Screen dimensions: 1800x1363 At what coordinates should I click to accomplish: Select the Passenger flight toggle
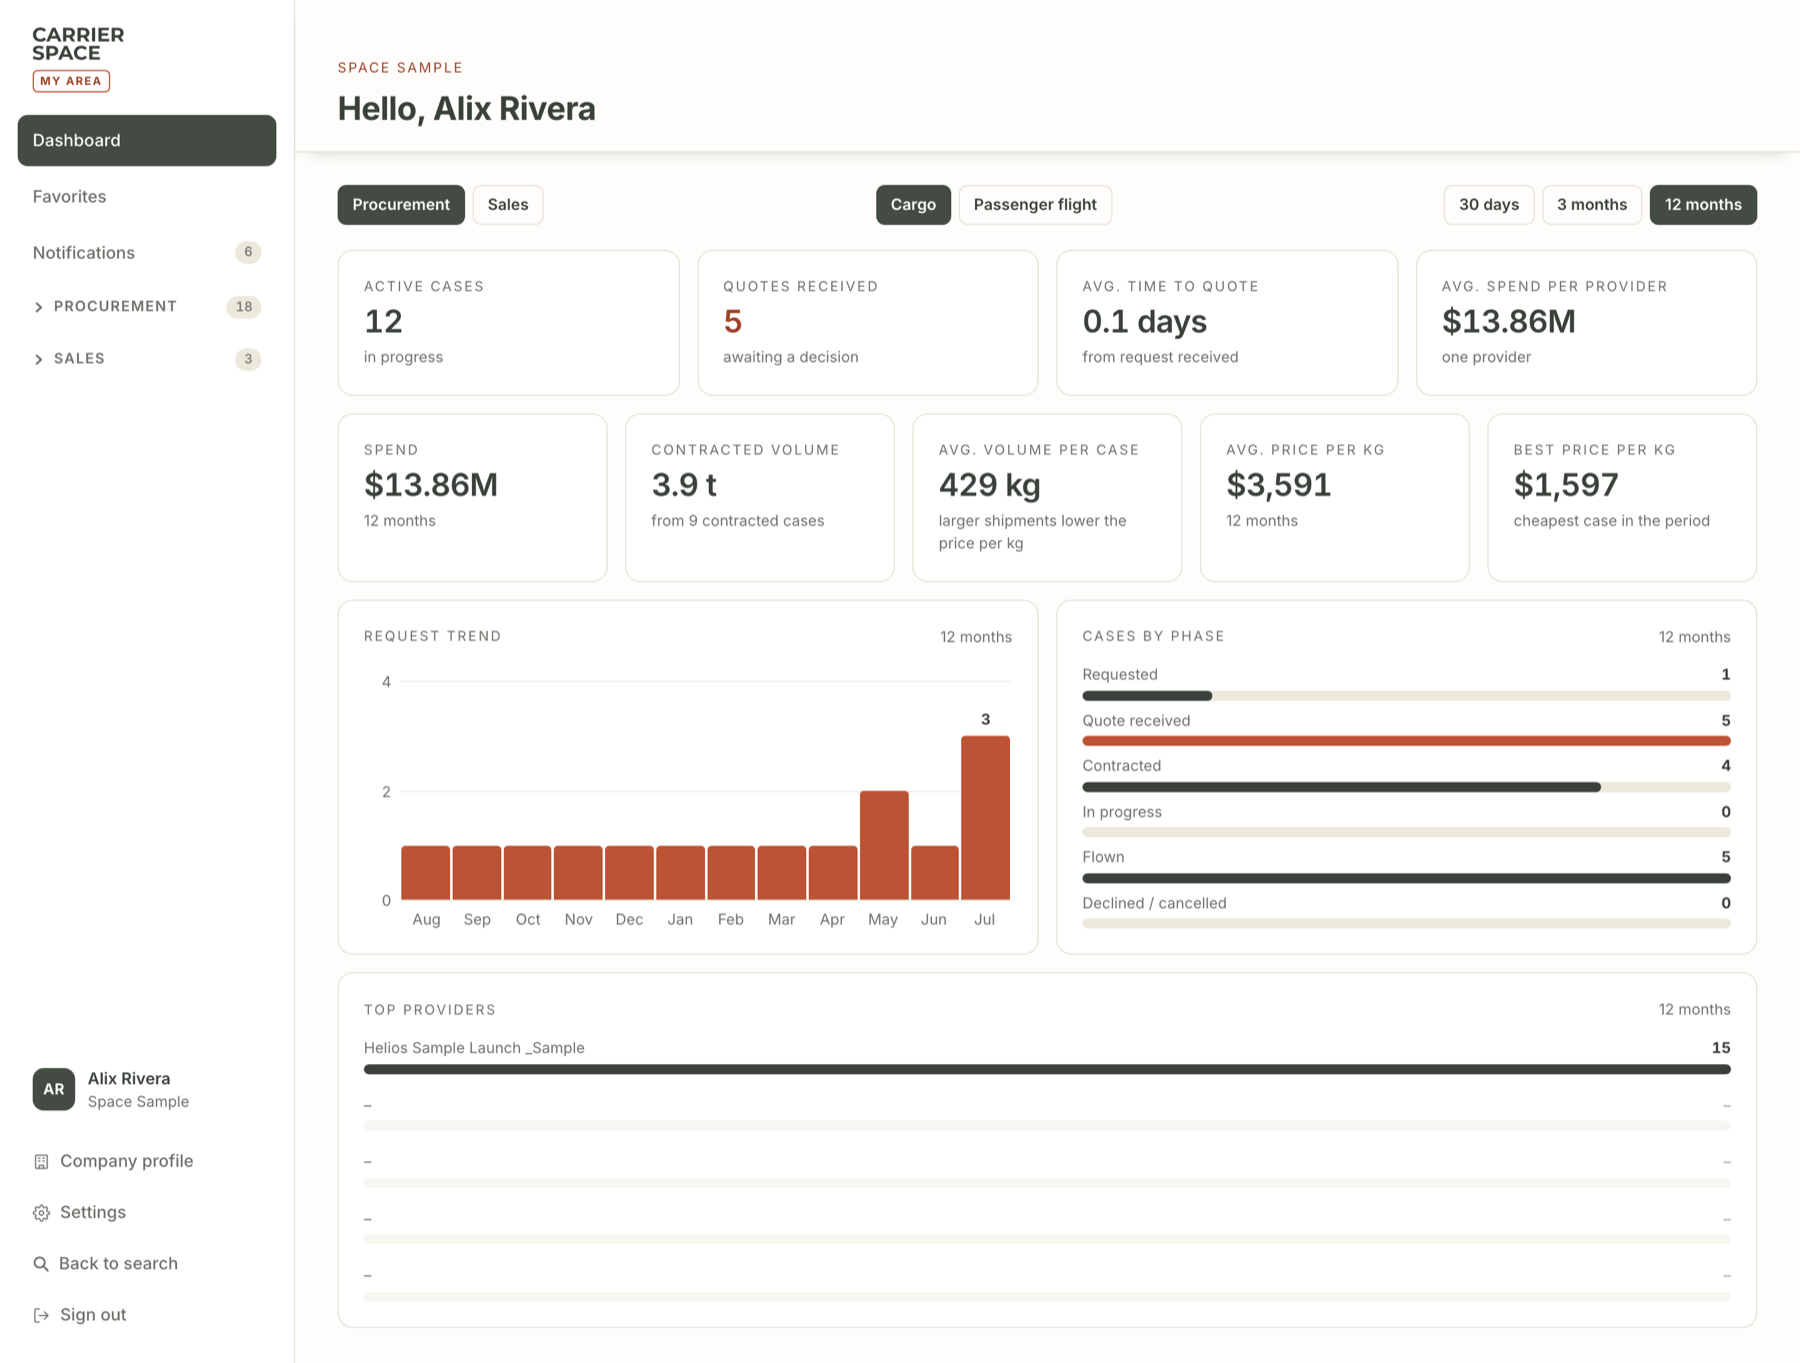pyautogui.click(x=1035, y=205)
